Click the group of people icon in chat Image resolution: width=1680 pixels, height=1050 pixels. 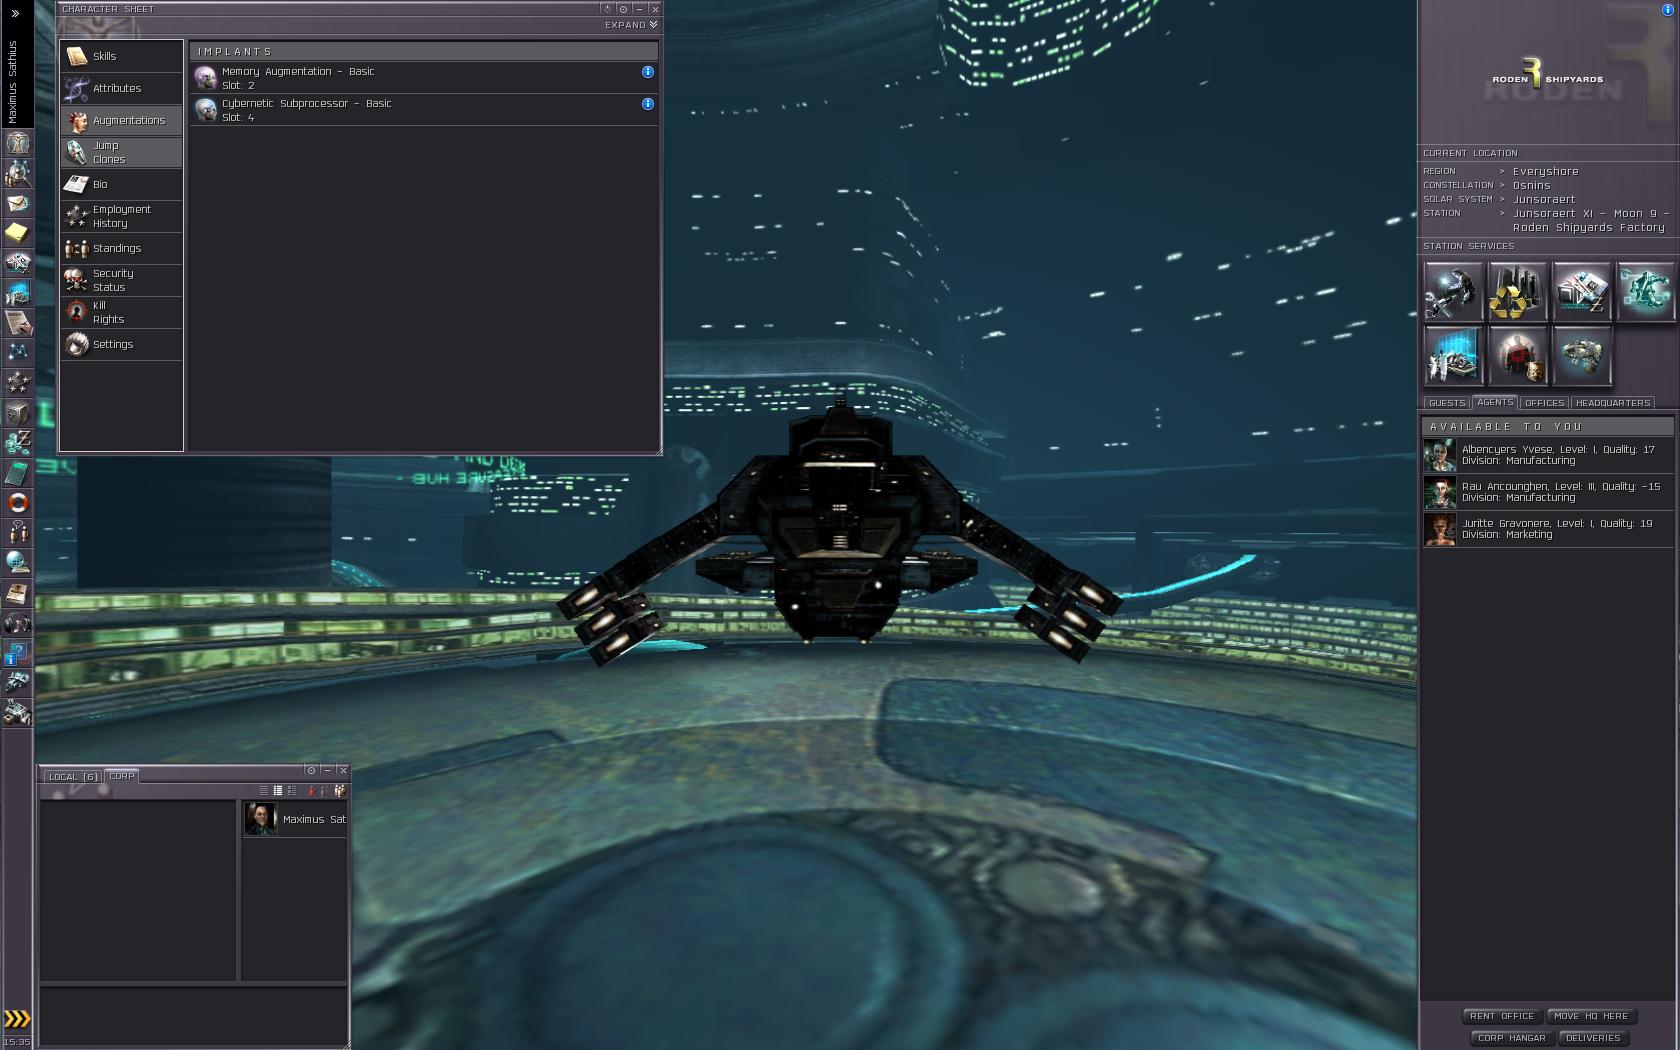coord(340,791)
